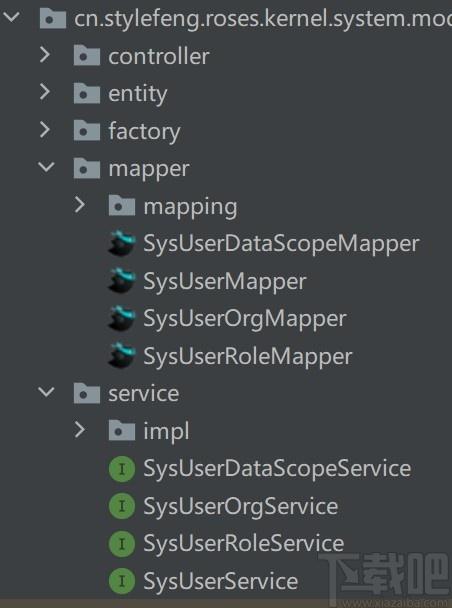Expand the controller package
Image resolution: width=452 pixels, height=608 pixels.
[x=45, y=55]
